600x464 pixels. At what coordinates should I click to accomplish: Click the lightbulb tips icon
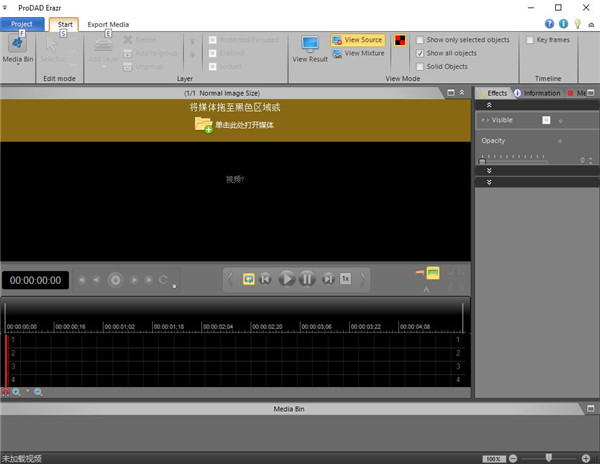point(576,23)
